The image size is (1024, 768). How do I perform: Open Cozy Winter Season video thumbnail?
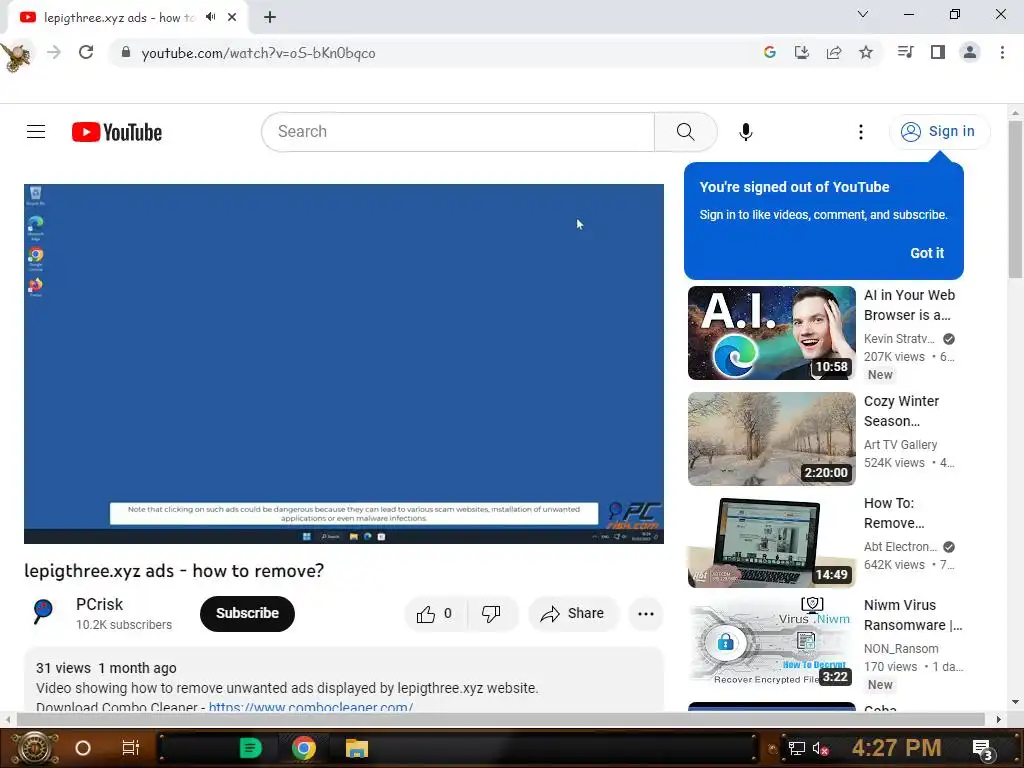coord(771,439)
